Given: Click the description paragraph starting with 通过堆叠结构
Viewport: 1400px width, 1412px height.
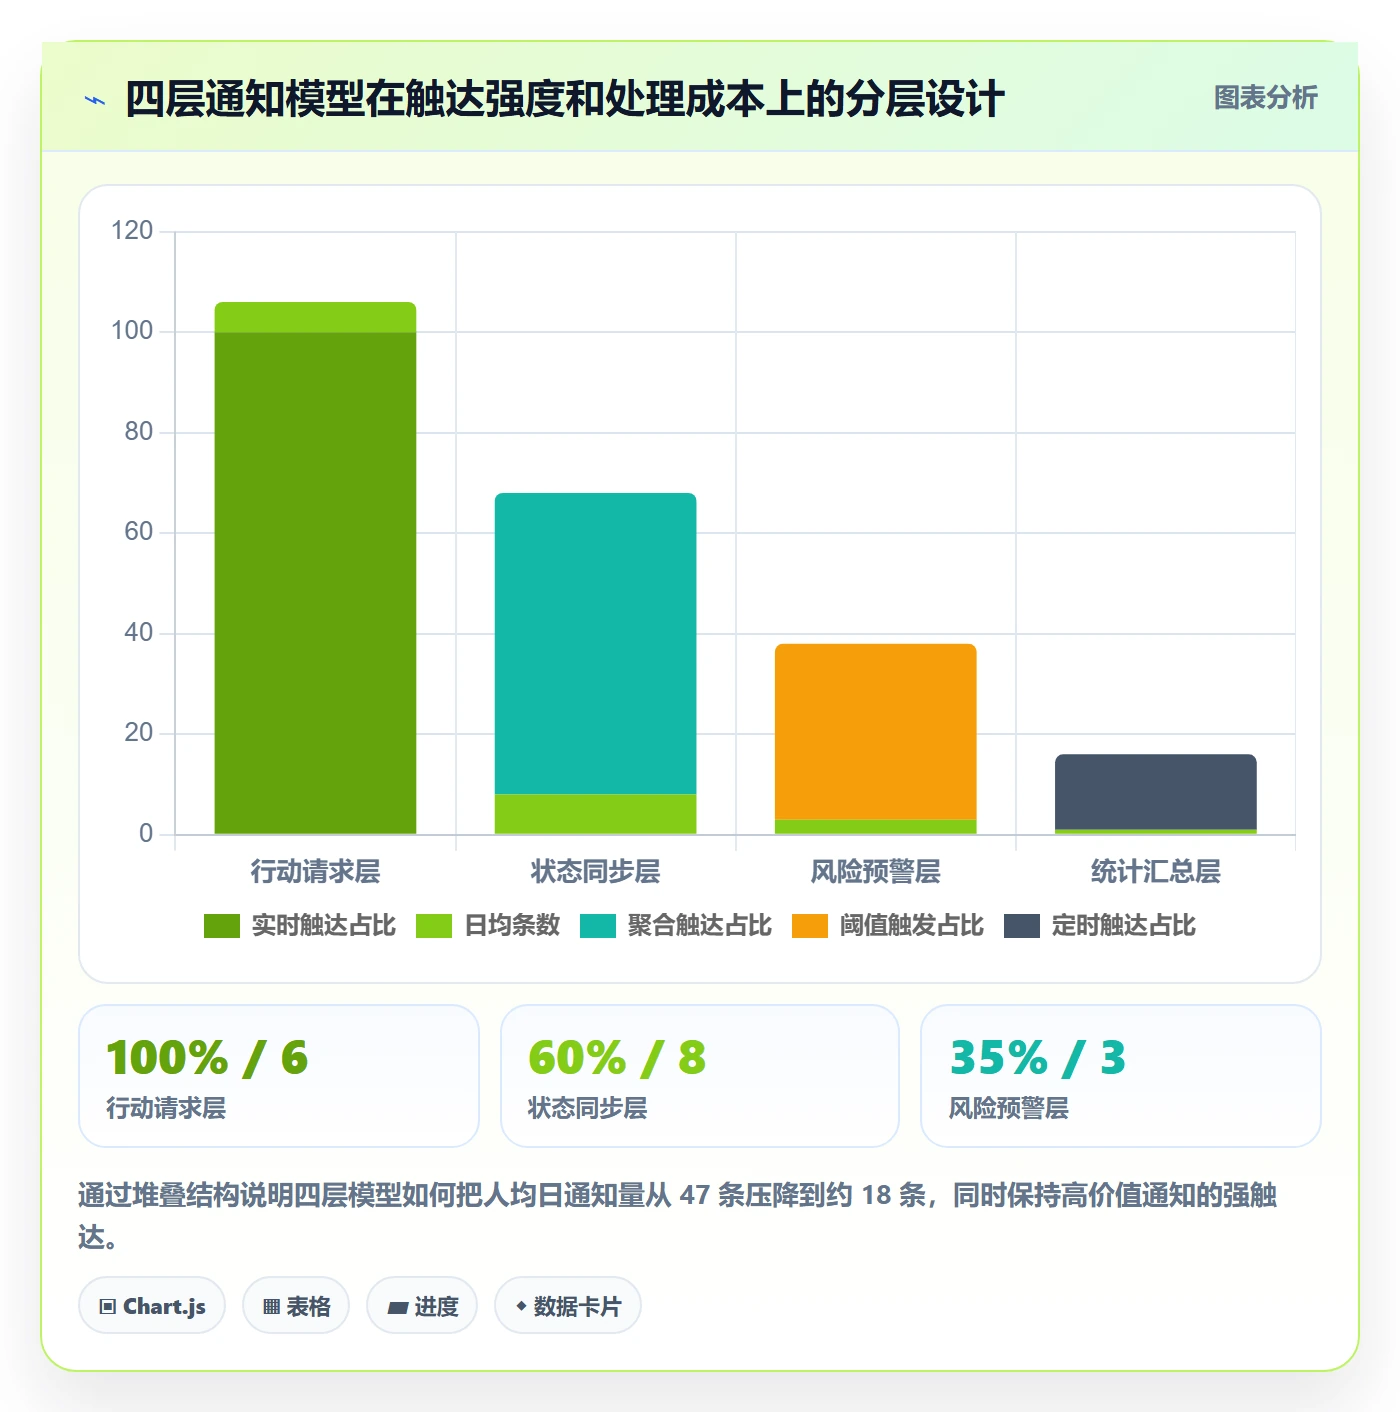Looking at the screenshot, I should click(678, 1215).
